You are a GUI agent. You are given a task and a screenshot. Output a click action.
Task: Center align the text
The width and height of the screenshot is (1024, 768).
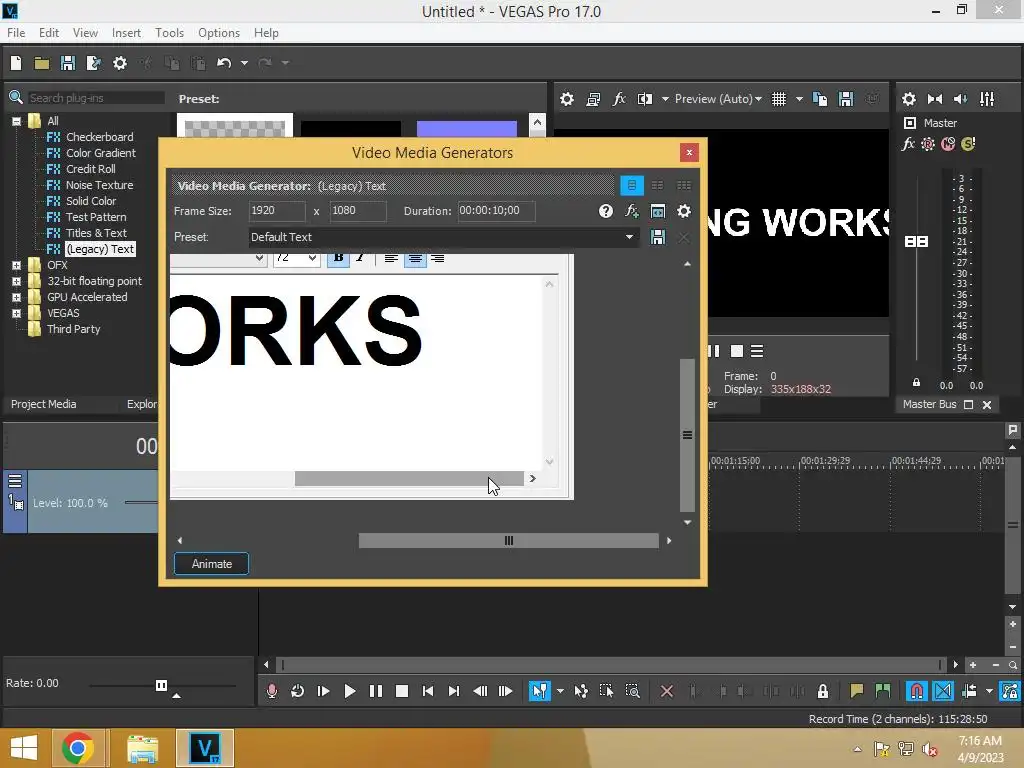point(415,259)
